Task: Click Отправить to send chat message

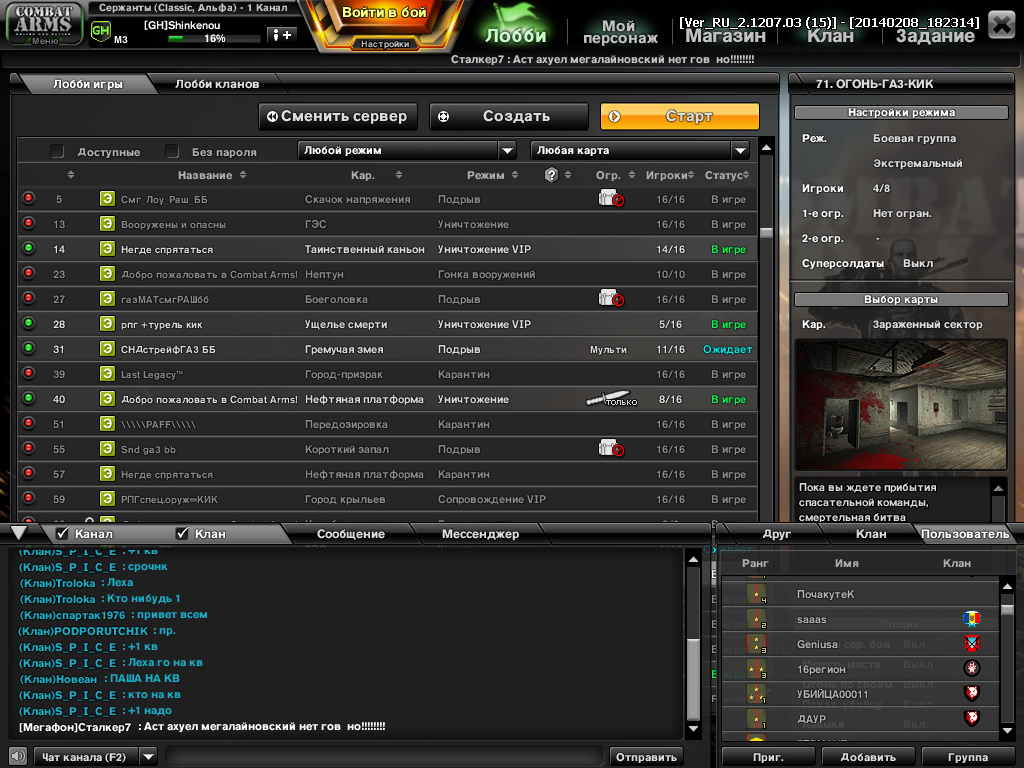Action: 646,757
